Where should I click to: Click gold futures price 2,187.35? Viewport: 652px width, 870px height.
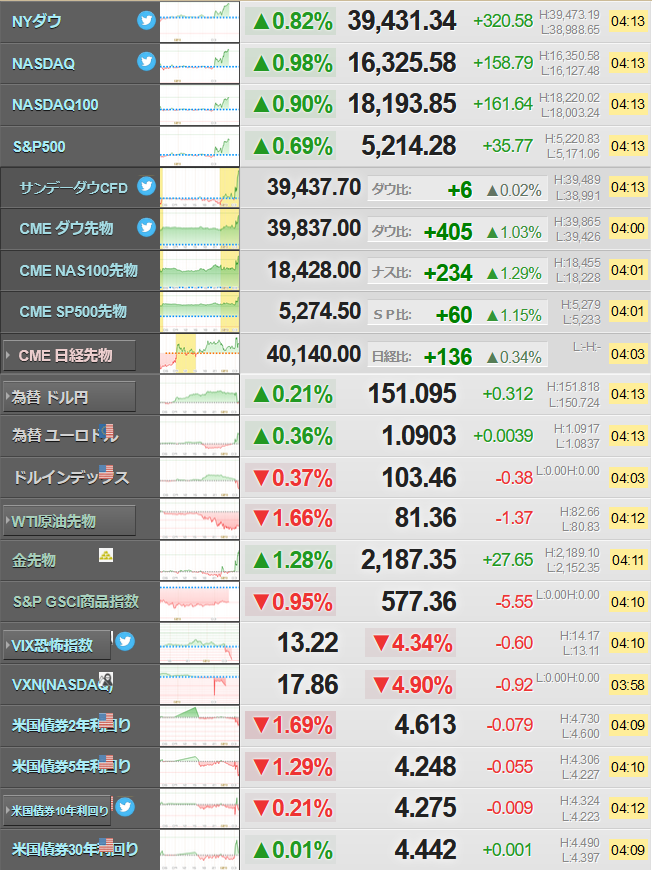pos(408,560)
